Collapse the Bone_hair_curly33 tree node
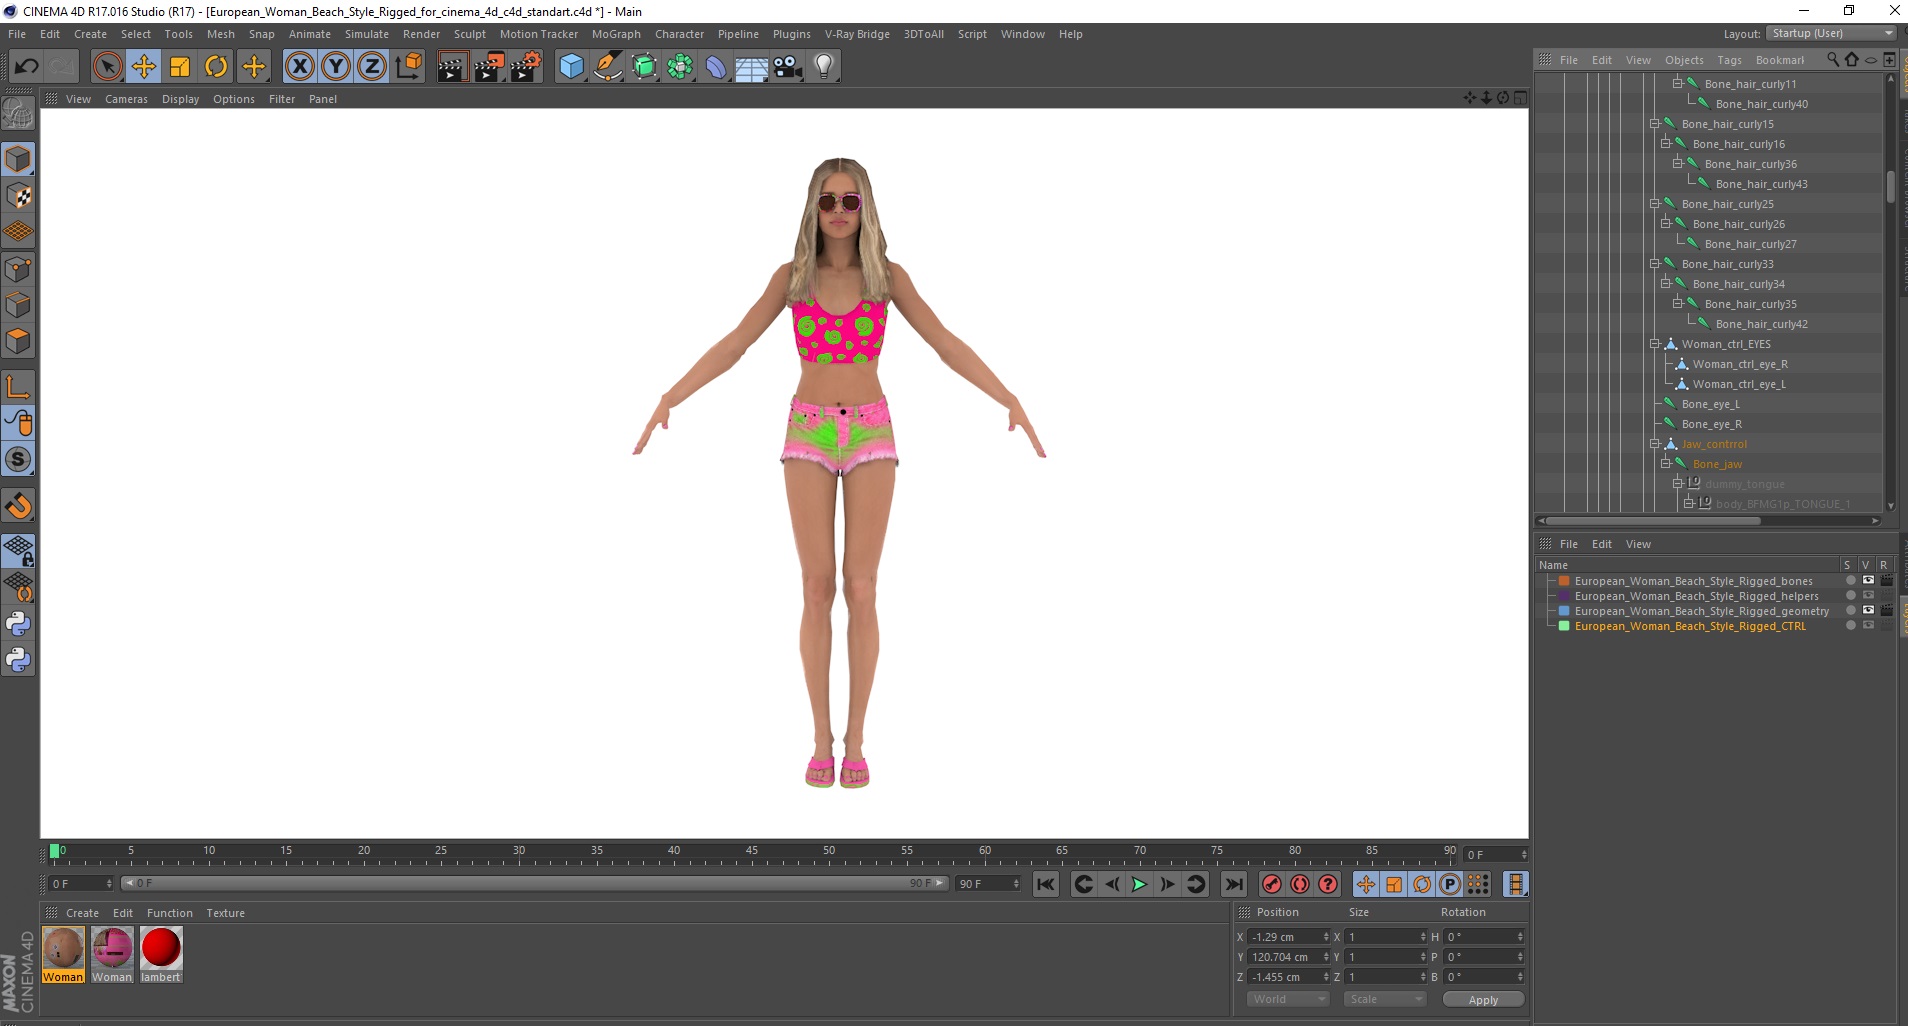This screenshot has height=1026, width=1908. (x=1655, y=264)
